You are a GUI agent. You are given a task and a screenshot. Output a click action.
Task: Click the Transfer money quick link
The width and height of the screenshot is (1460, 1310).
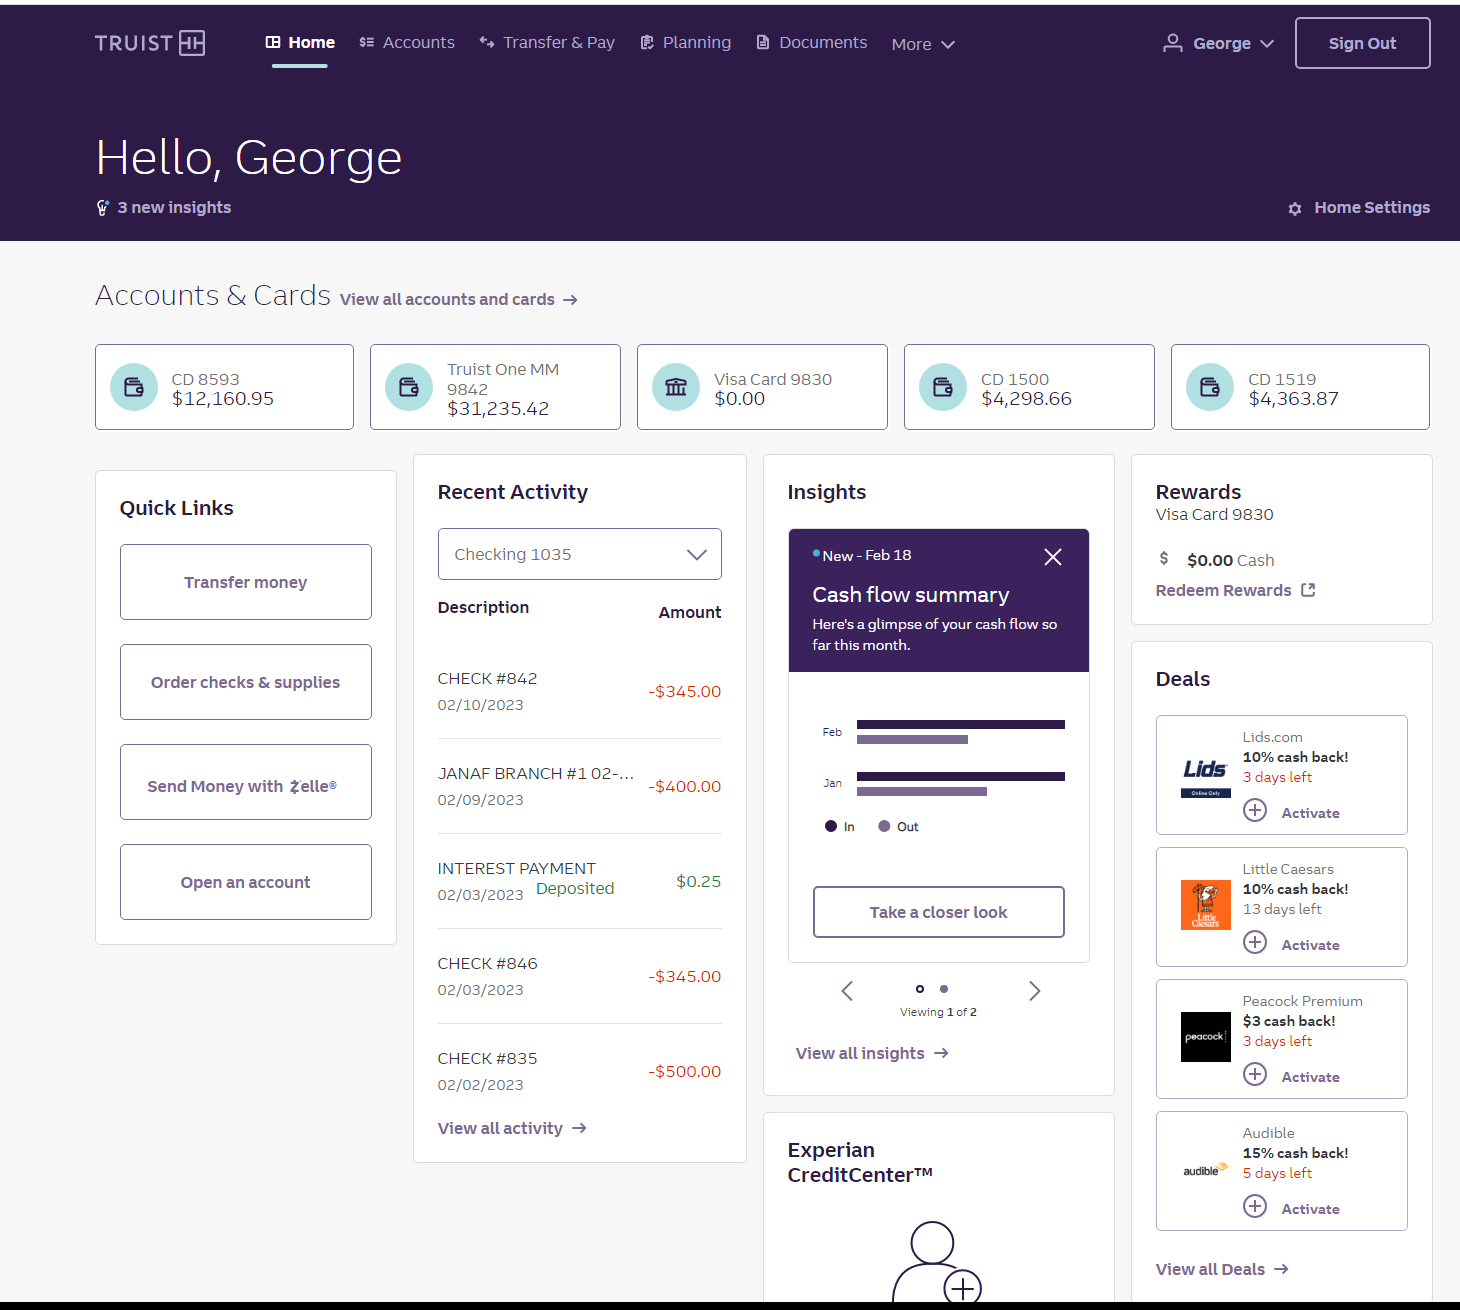(x=246, y=582)
